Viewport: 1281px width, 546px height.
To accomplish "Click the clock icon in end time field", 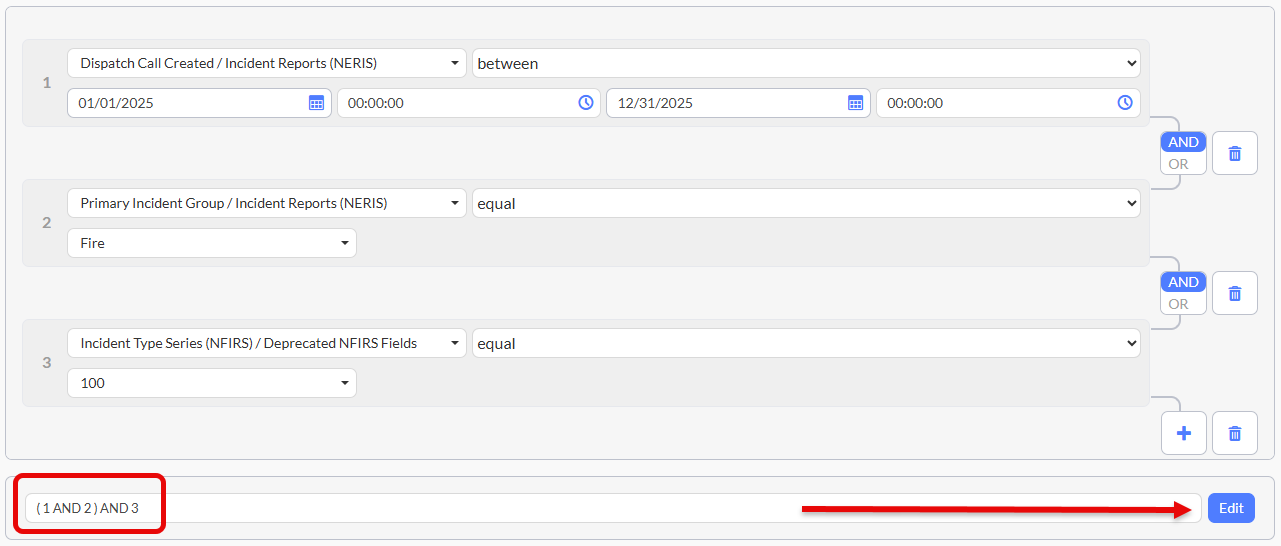I will (x=1125, y=103).
